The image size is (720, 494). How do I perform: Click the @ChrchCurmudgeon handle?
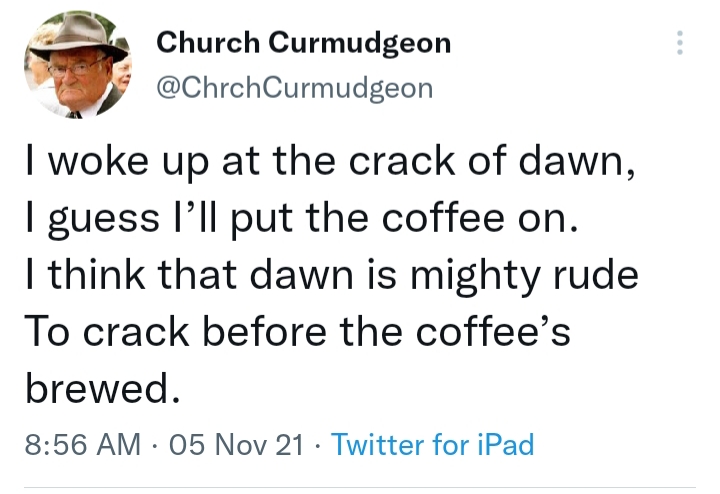point(295,88)
